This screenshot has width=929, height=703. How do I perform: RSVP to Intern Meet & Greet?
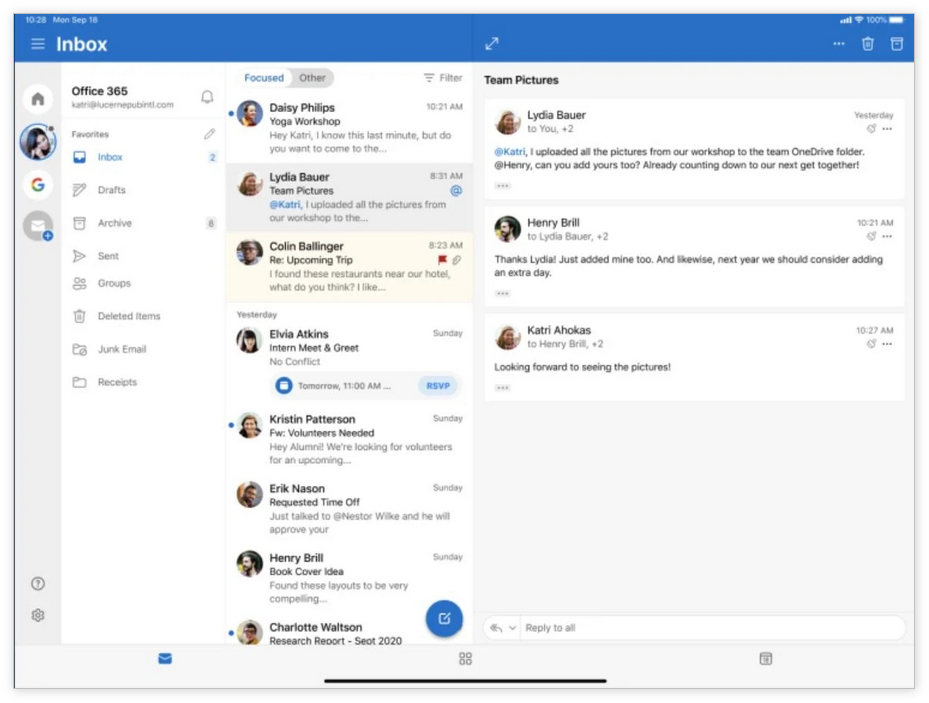438,386
